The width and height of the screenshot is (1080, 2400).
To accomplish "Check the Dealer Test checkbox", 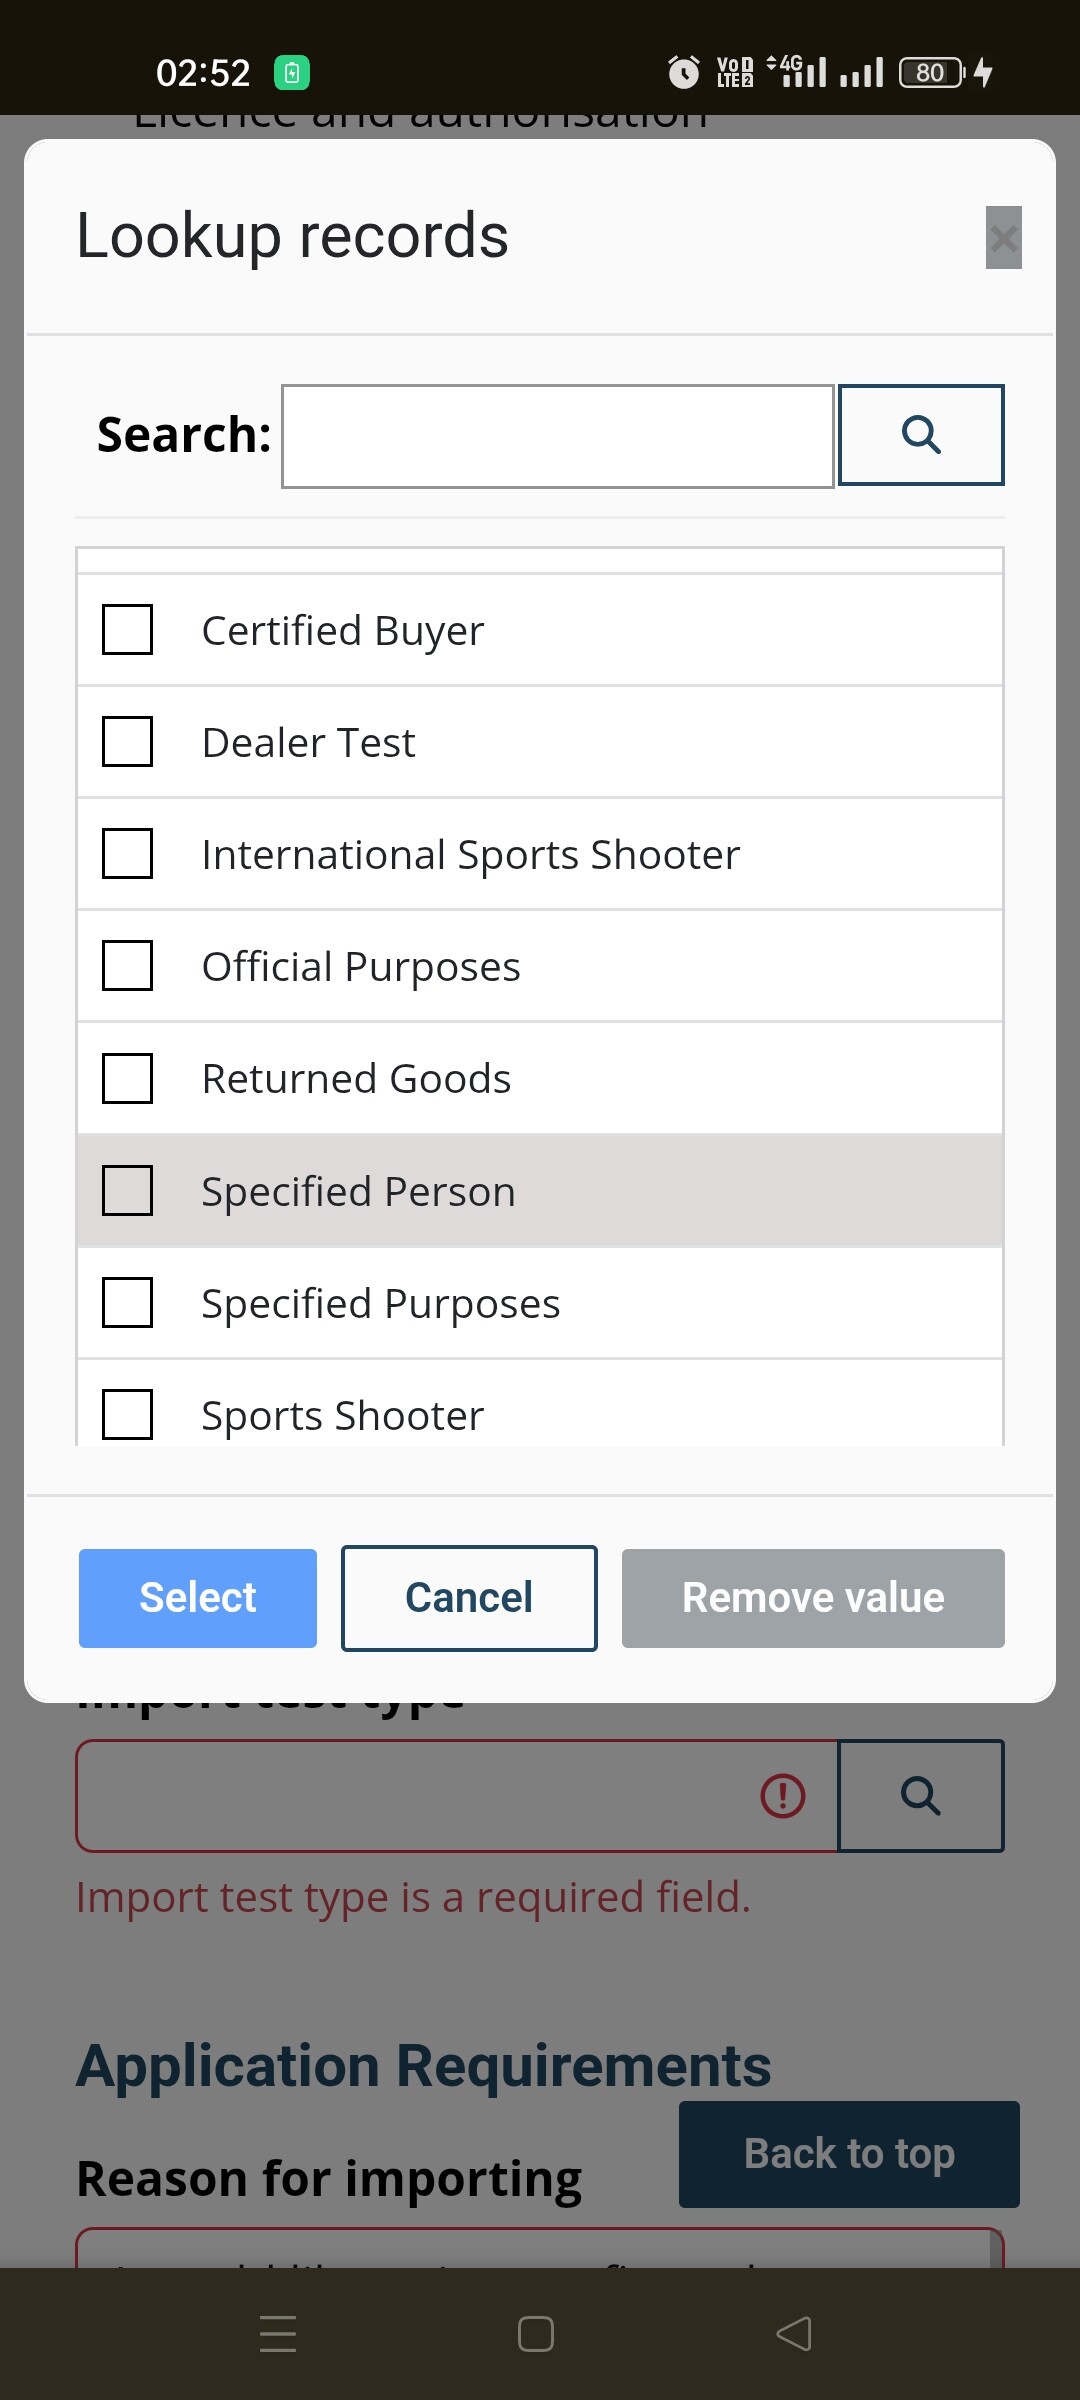I will tap(128, 742).
